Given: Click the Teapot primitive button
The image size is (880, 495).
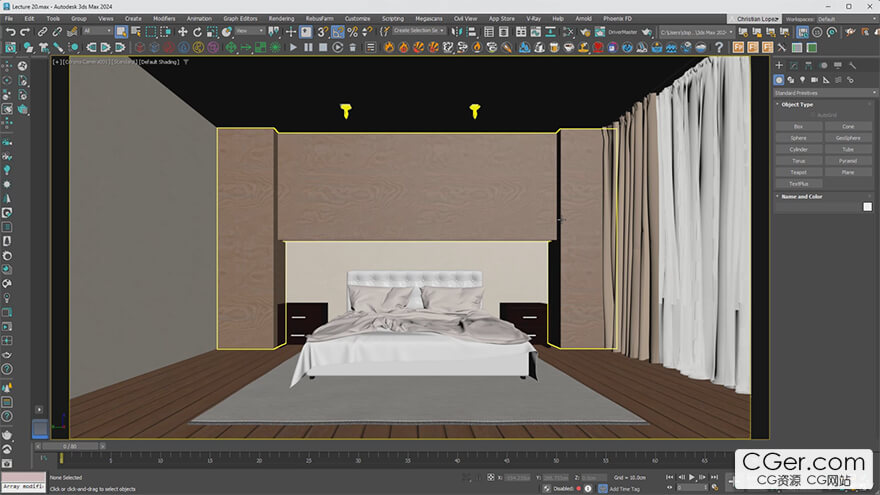Looking at the screenshot, I should point(798,172).
